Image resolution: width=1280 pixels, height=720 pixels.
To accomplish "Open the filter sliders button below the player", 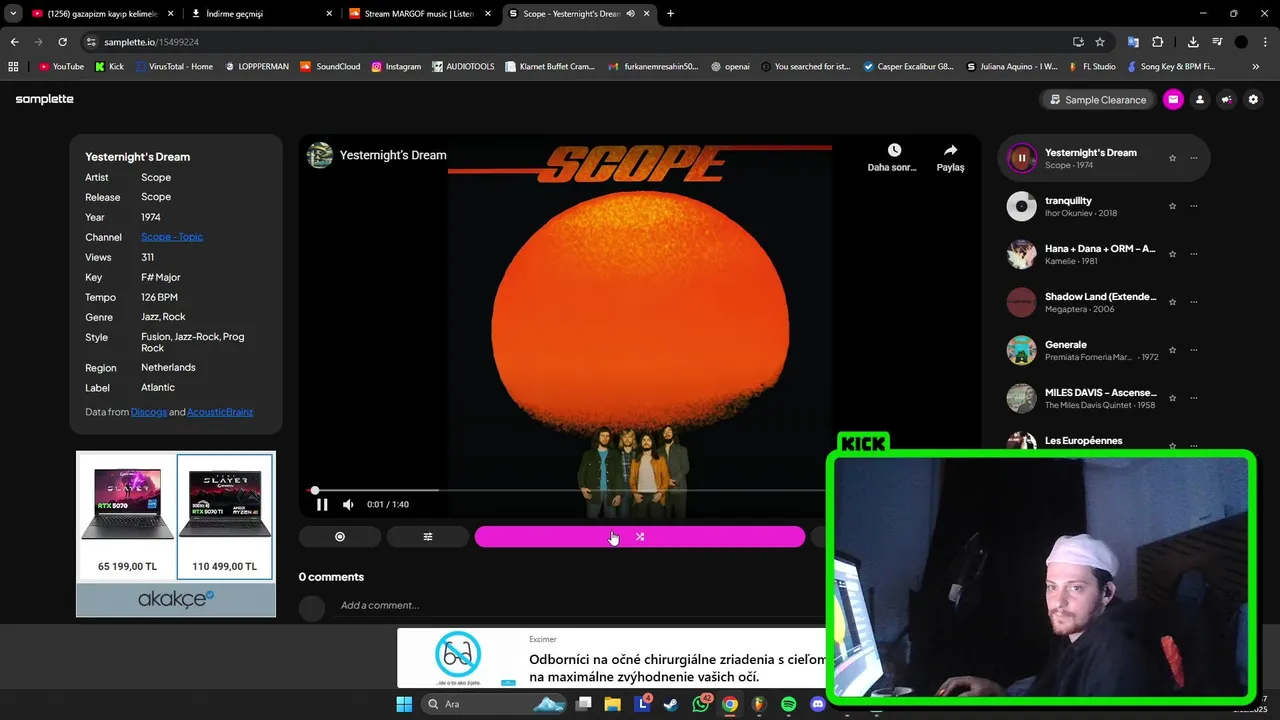I will [428, 537].
